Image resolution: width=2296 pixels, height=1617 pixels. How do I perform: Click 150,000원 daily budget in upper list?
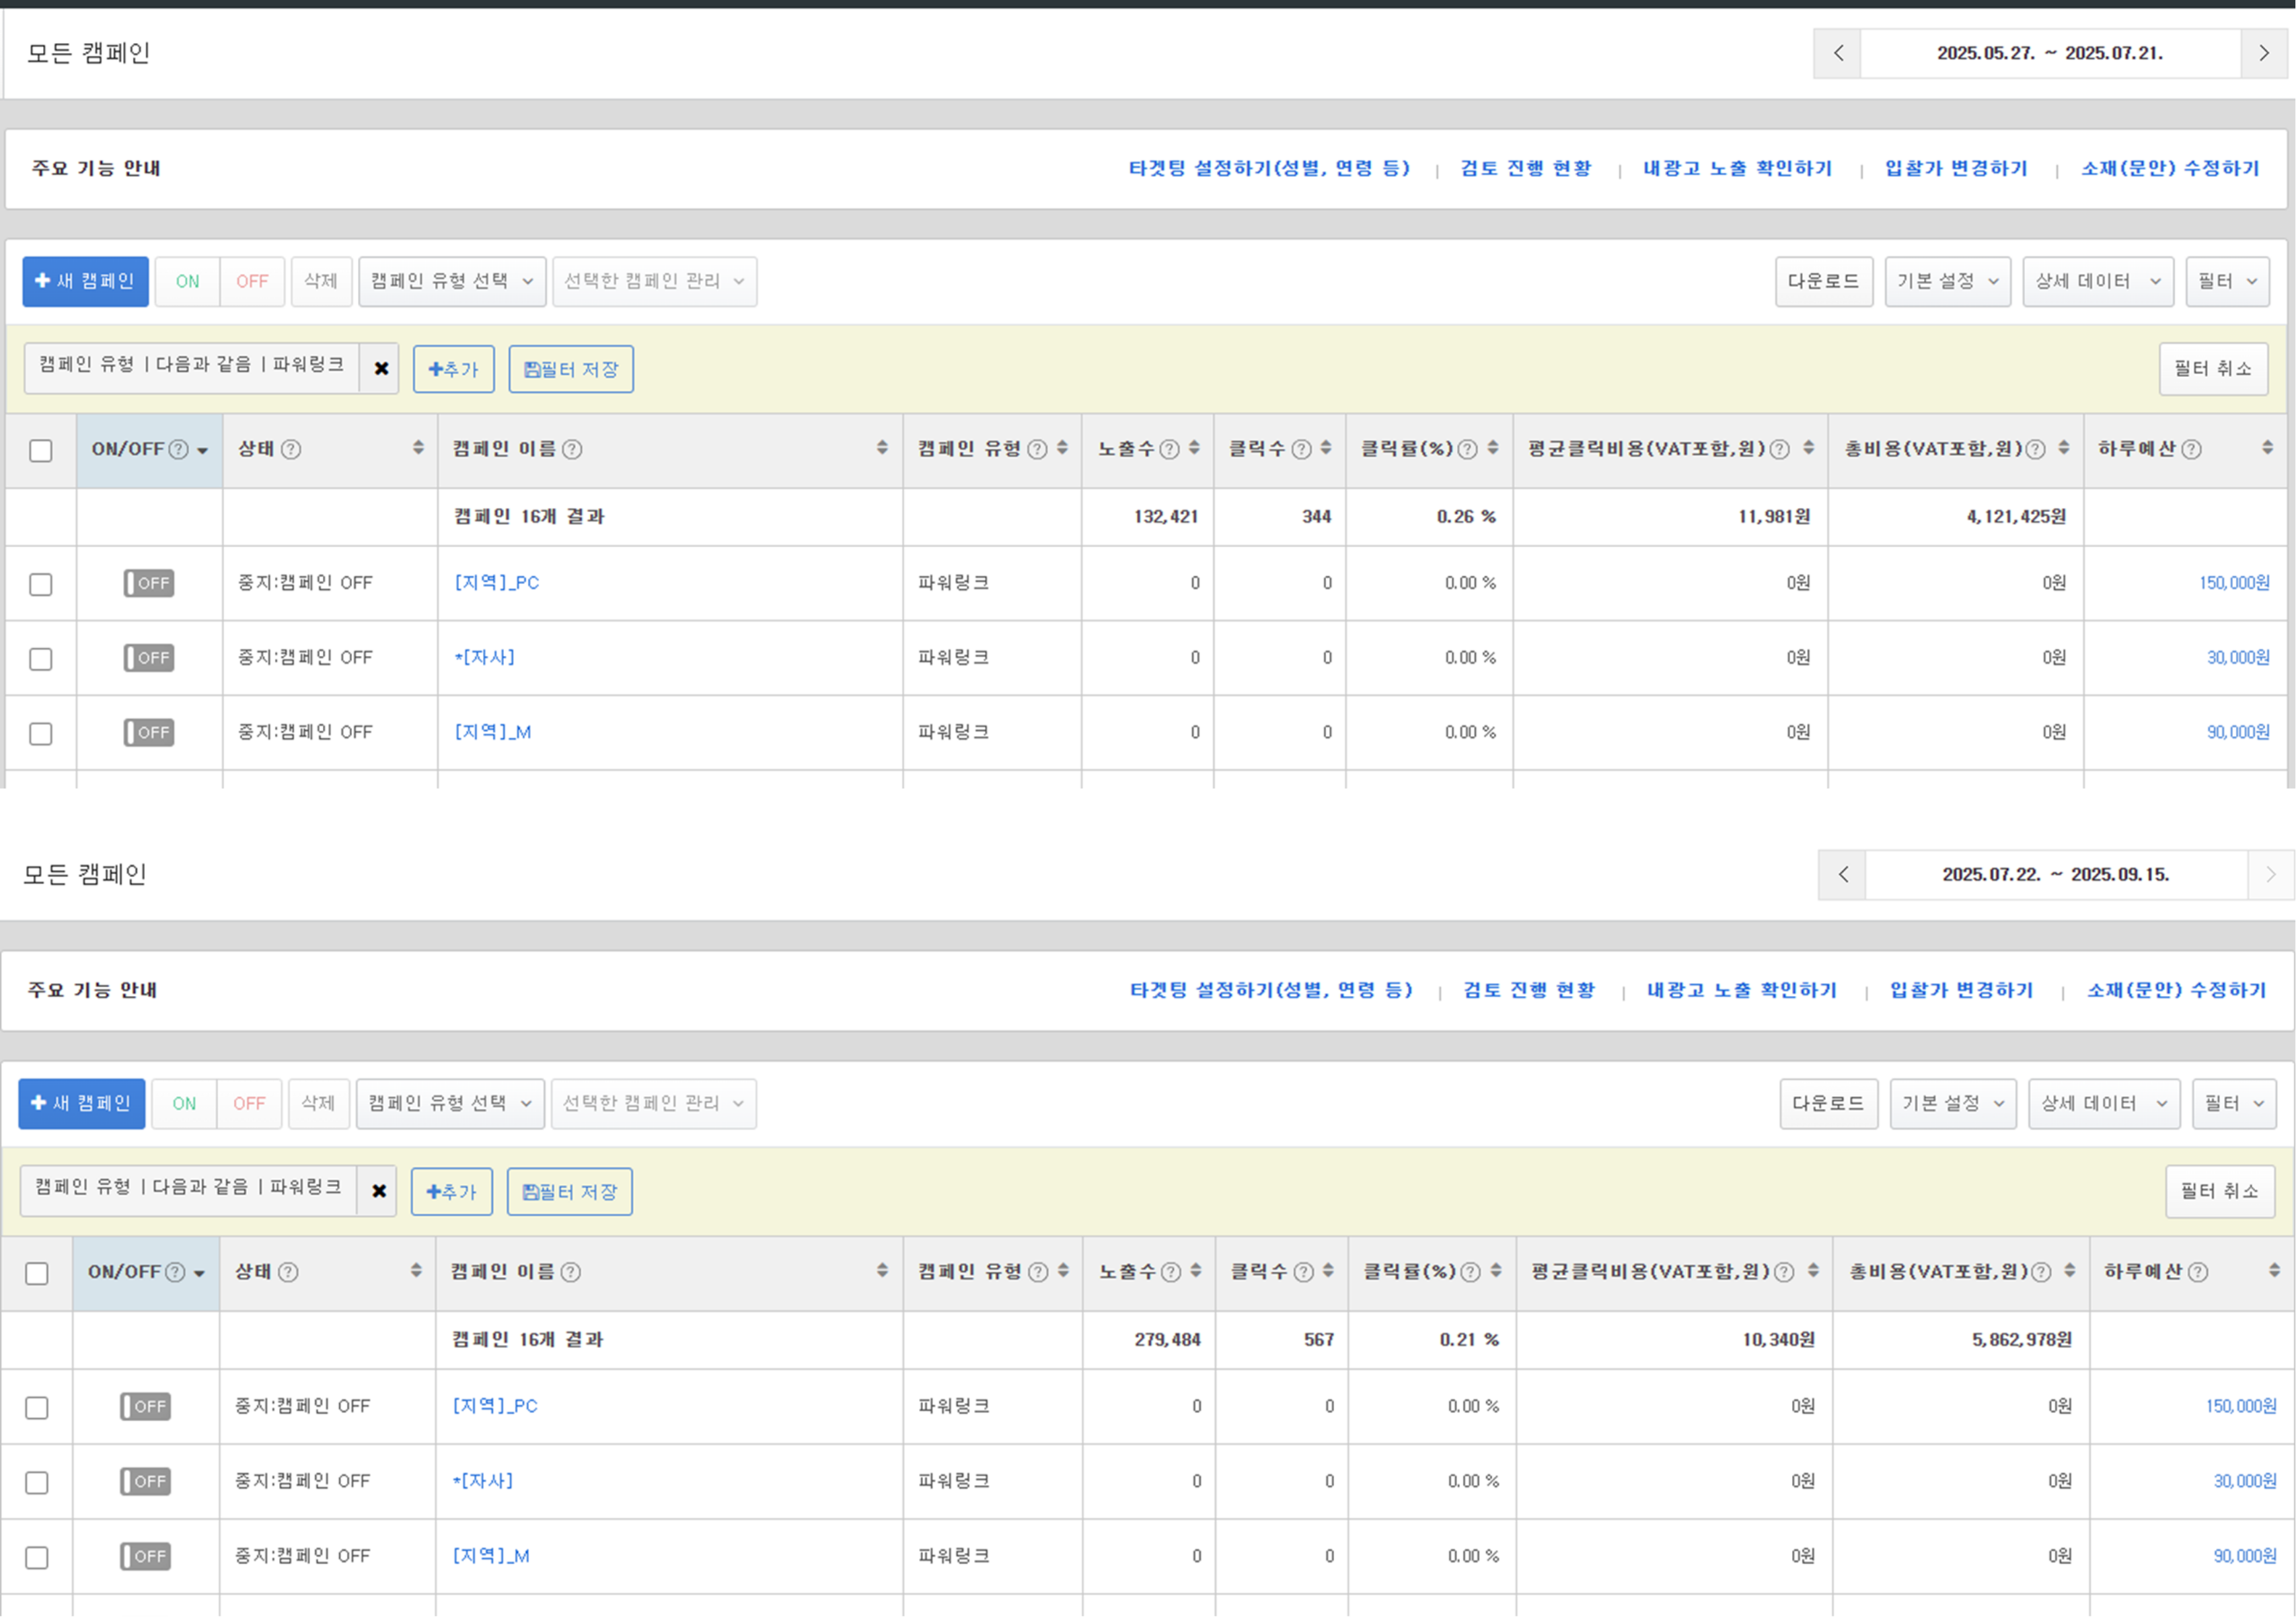point(2233,583)
